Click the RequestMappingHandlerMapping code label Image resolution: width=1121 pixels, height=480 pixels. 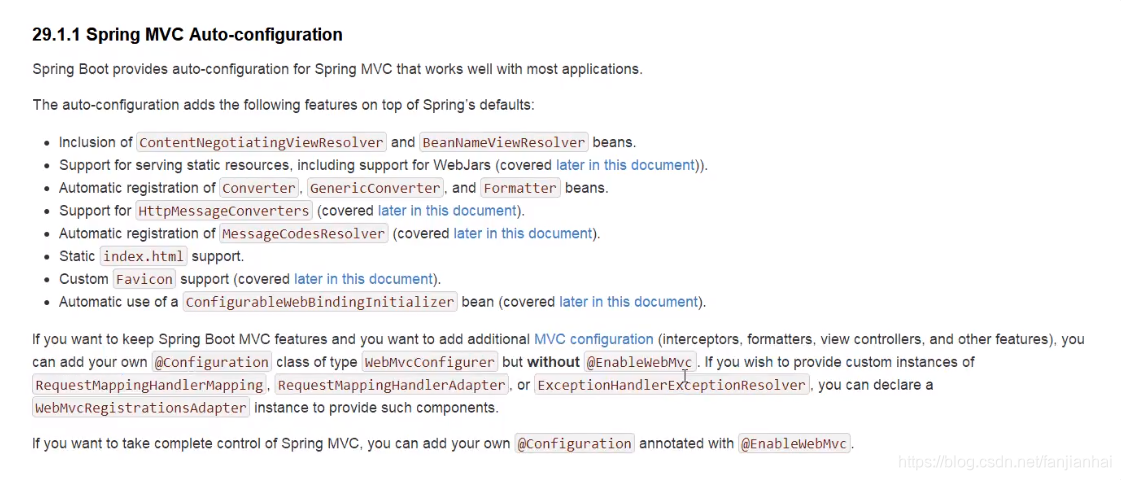point(149,385)
